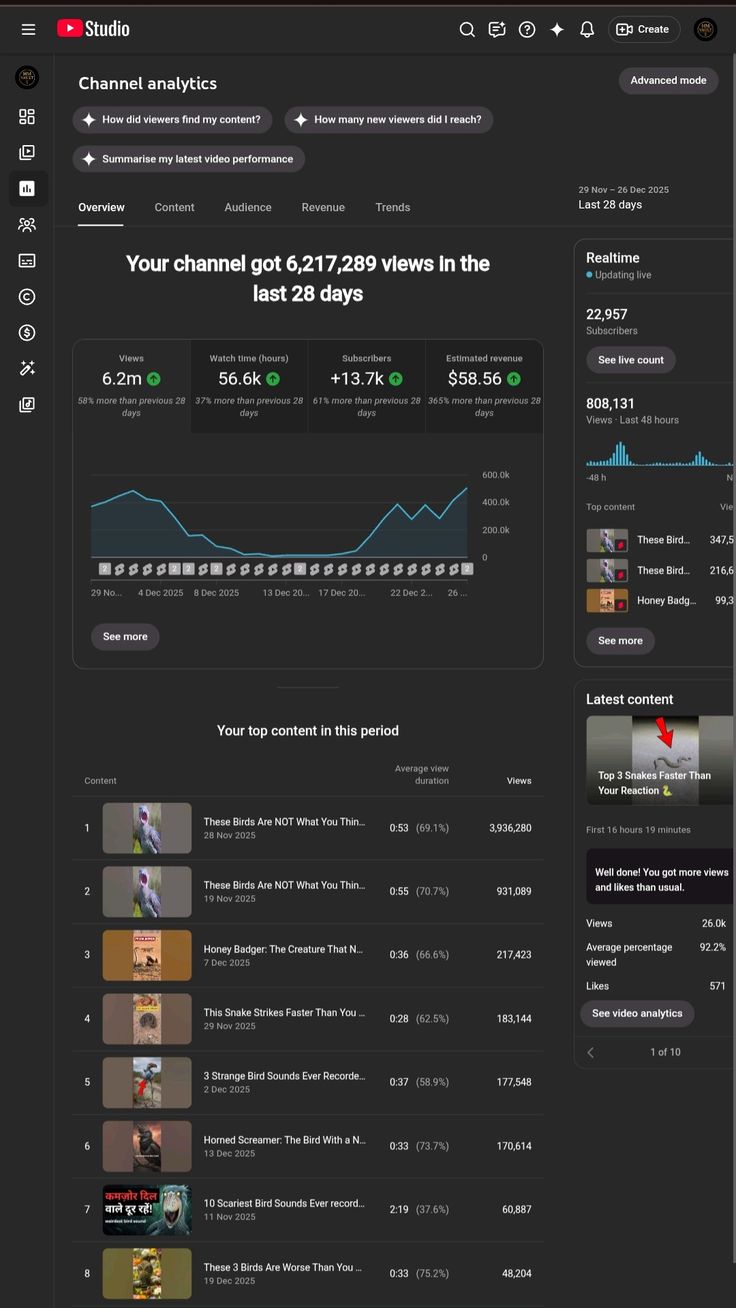This screenshot has width=736, height=1308.
Task: Click the Create button
Action: point(643,30)
